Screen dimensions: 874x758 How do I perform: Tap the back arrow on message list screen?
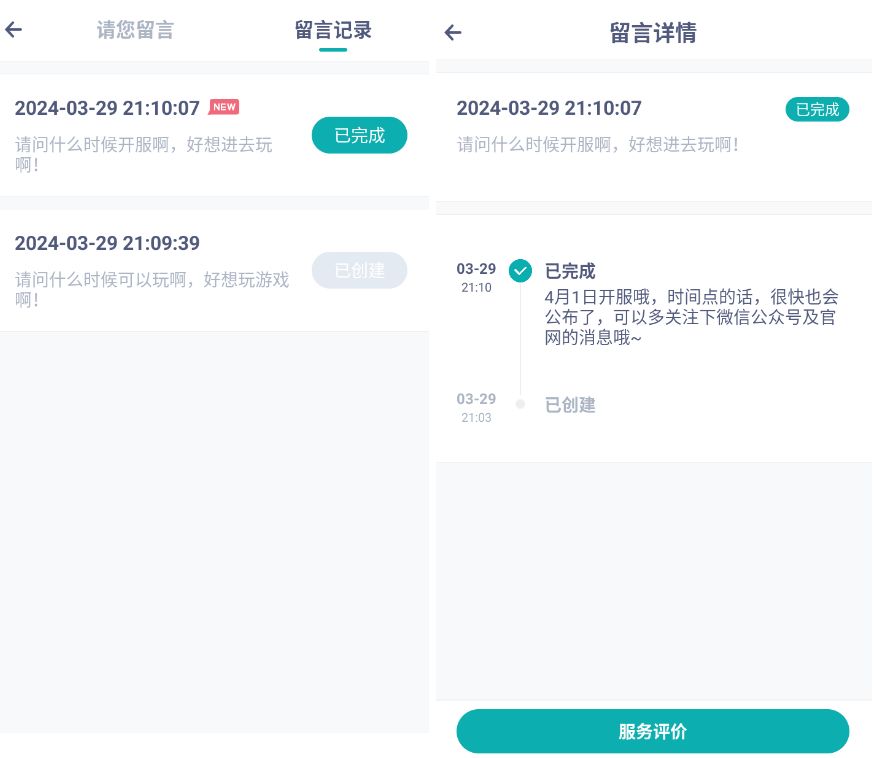pos(14,30)
